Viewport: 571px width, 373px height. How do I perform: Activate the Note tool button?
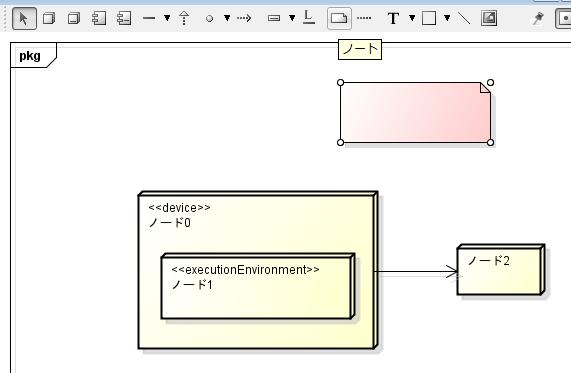pos(339,18)
